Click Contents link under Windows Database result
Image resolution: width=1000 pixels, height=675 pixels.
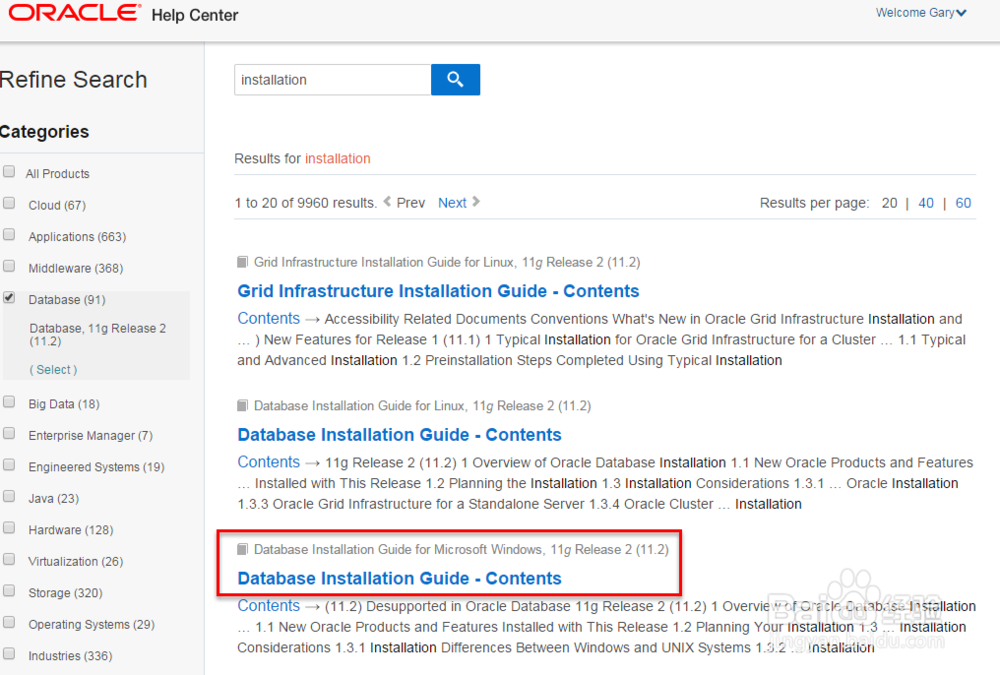(x=268, y=605)
